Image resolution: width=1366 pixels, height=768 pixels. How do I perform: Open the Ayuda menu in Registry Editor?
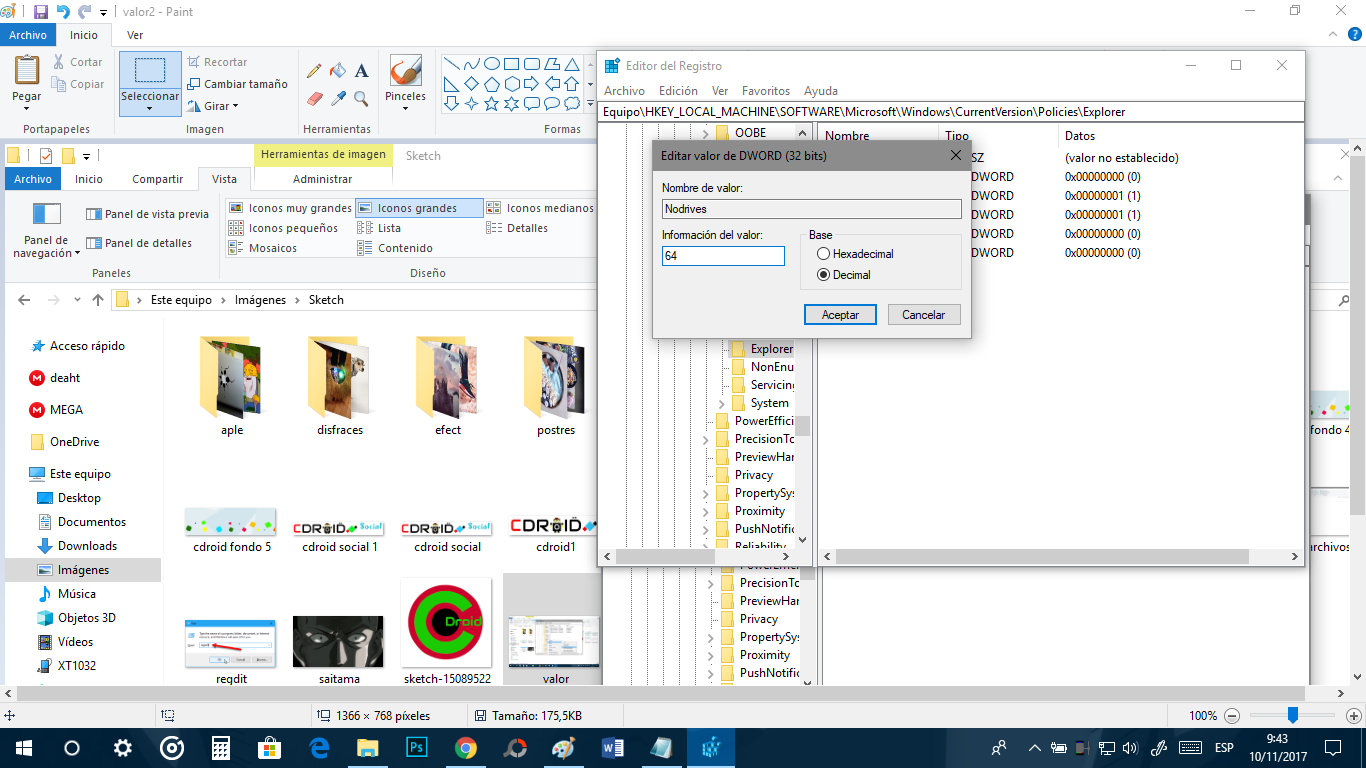point(821,91)
